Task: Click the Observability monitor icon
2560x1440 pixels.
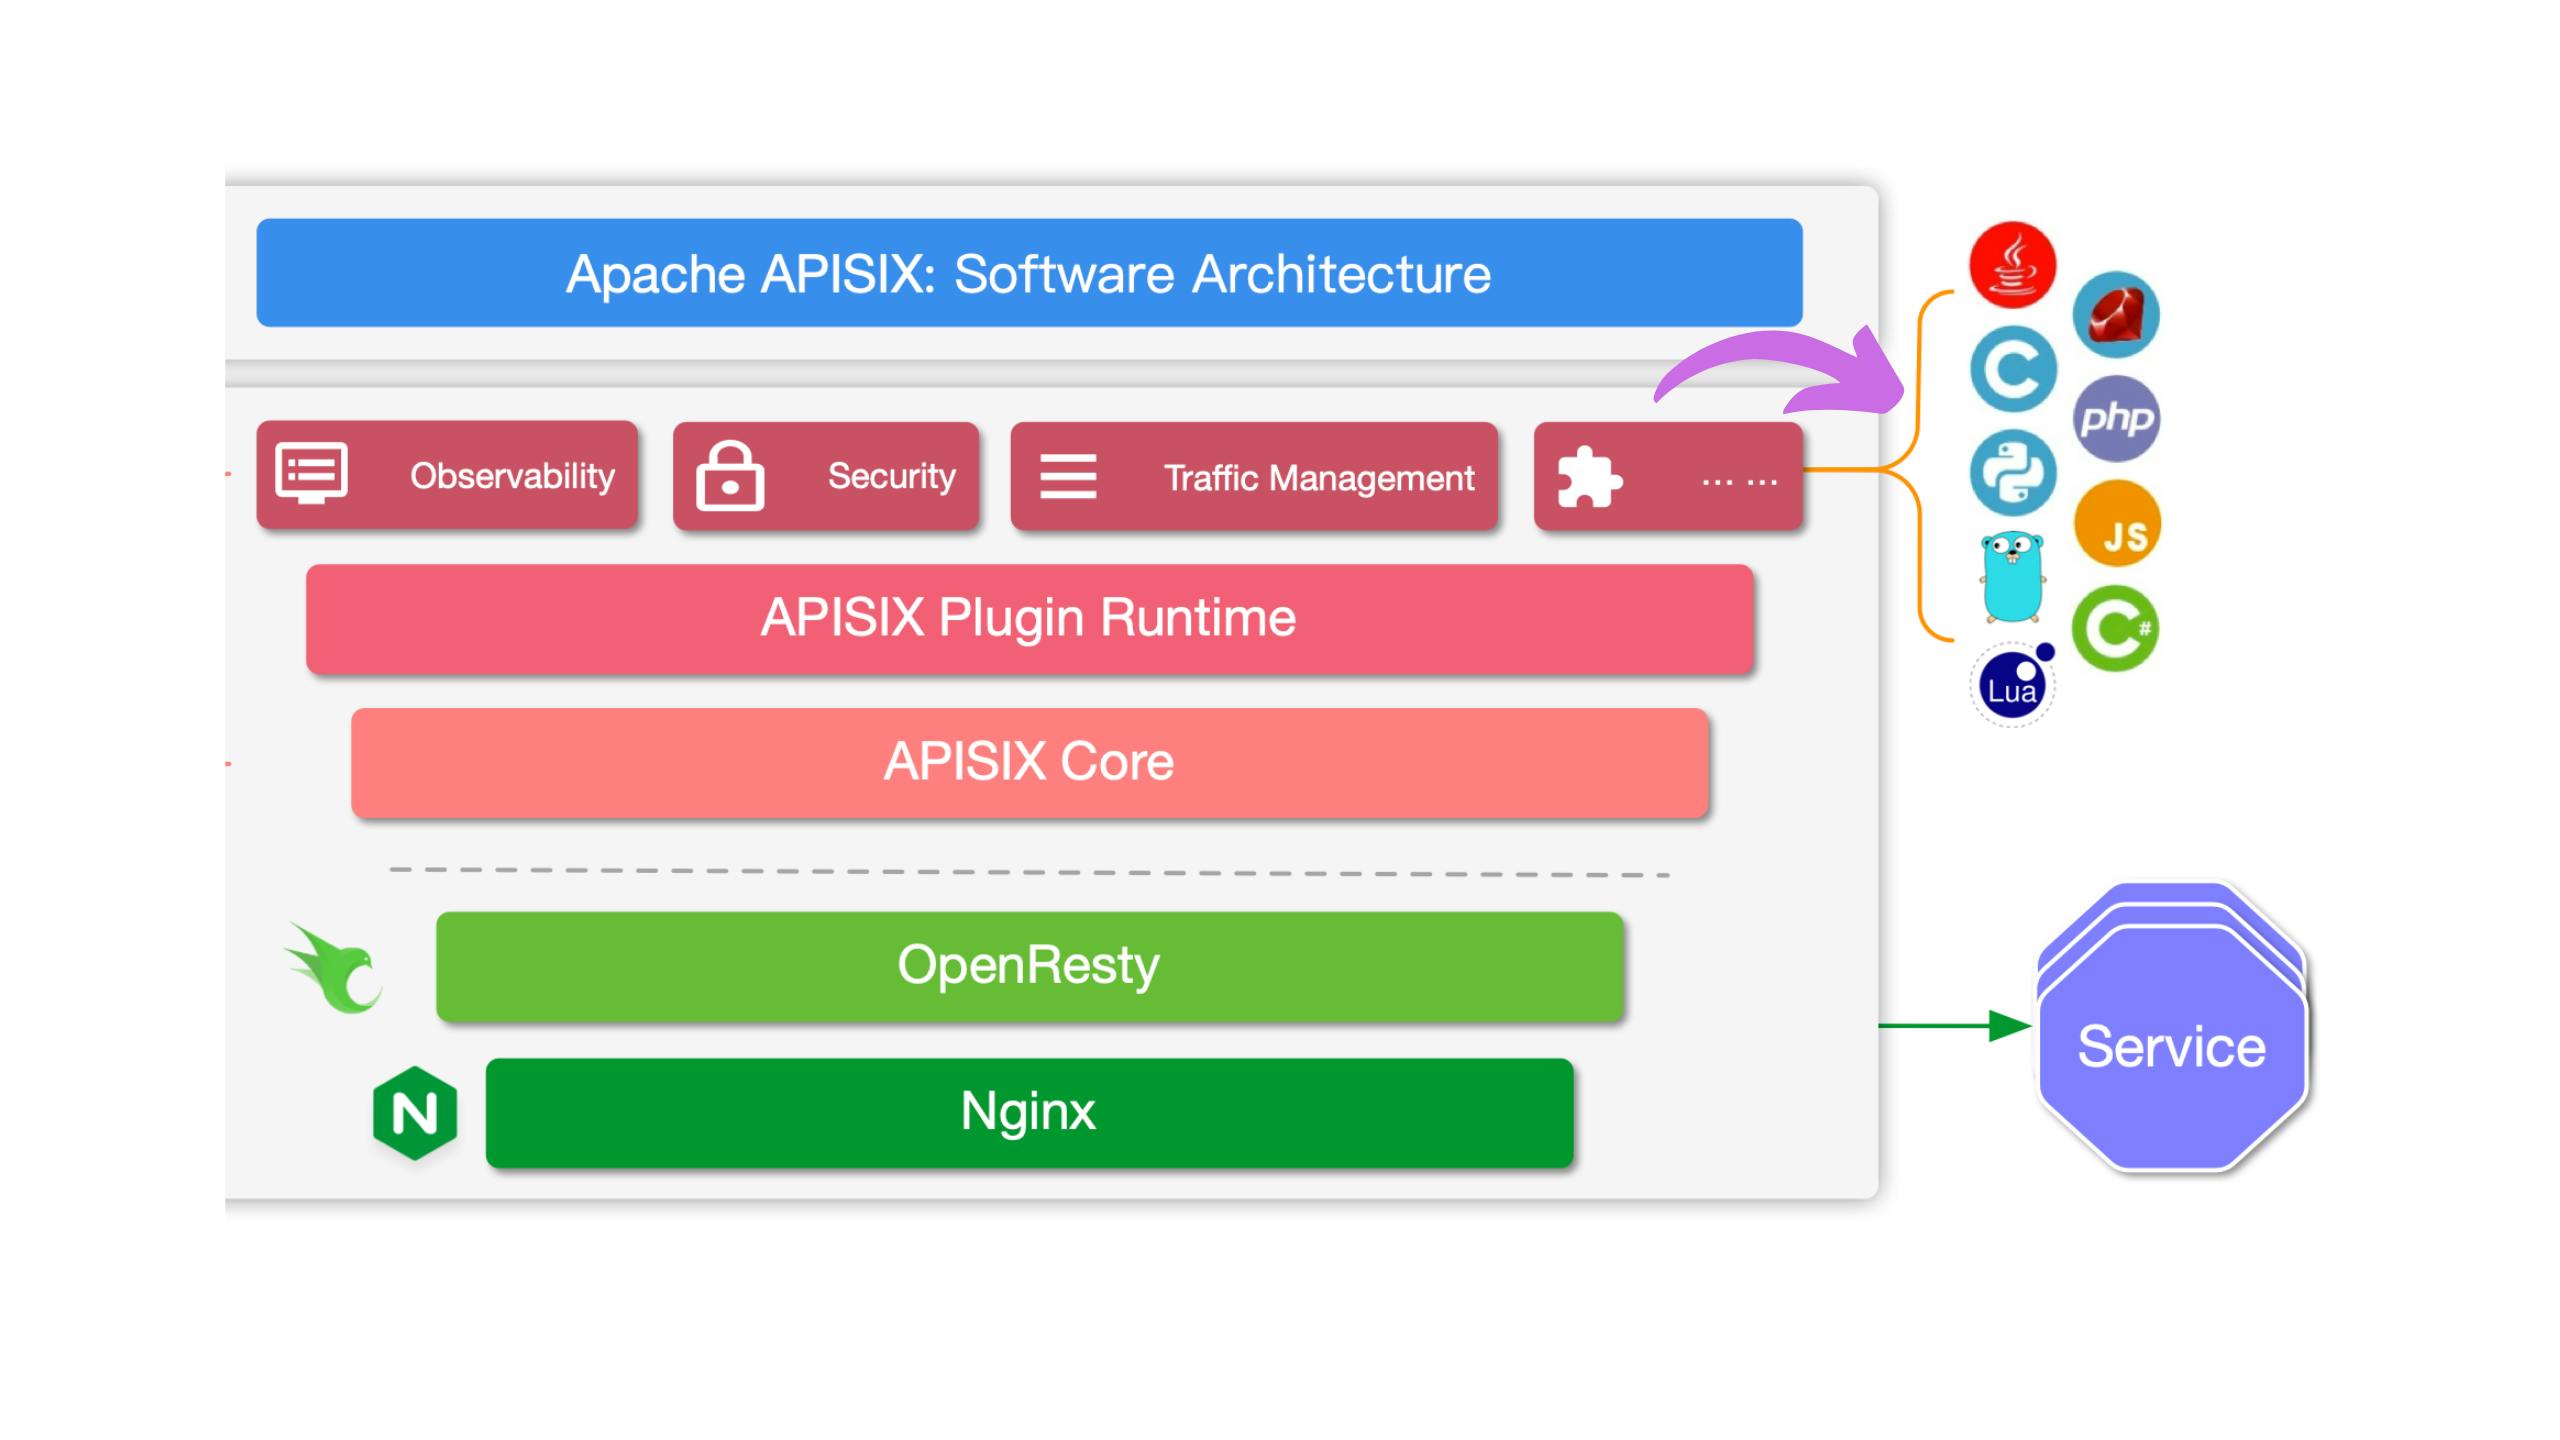Action: pos(311,474)
